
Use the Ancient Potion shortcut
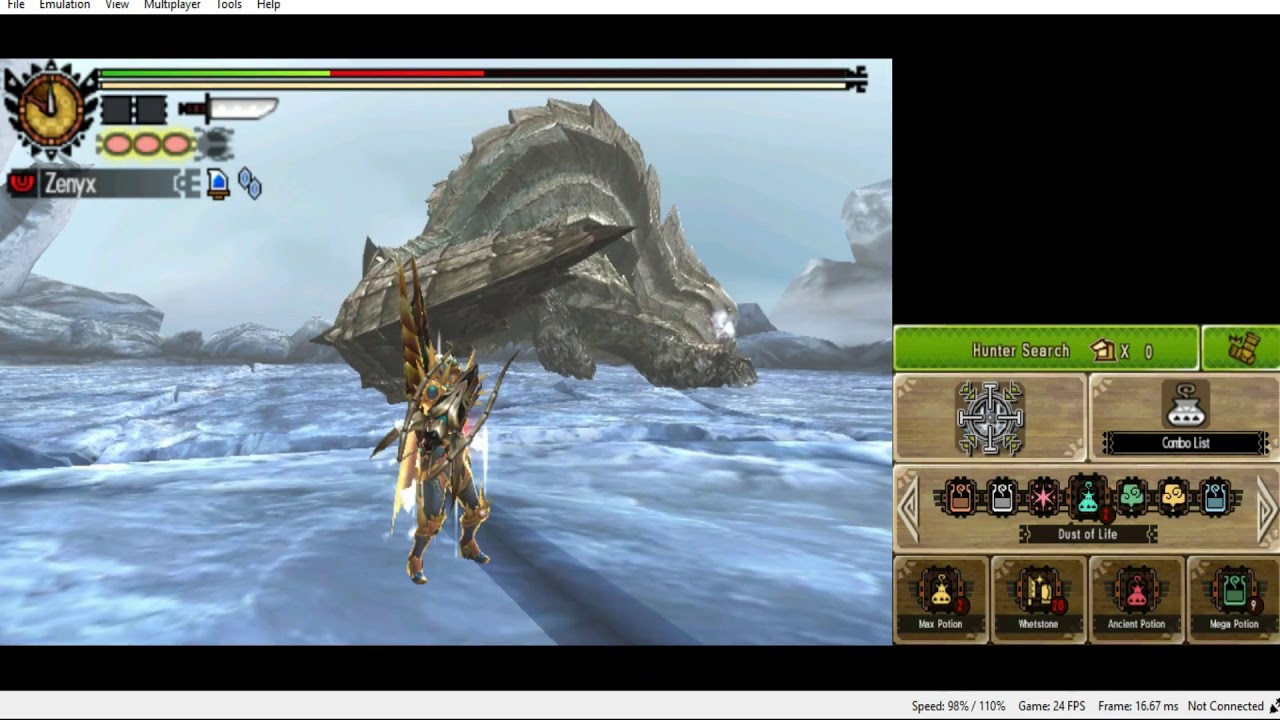tap(1136, 598)
